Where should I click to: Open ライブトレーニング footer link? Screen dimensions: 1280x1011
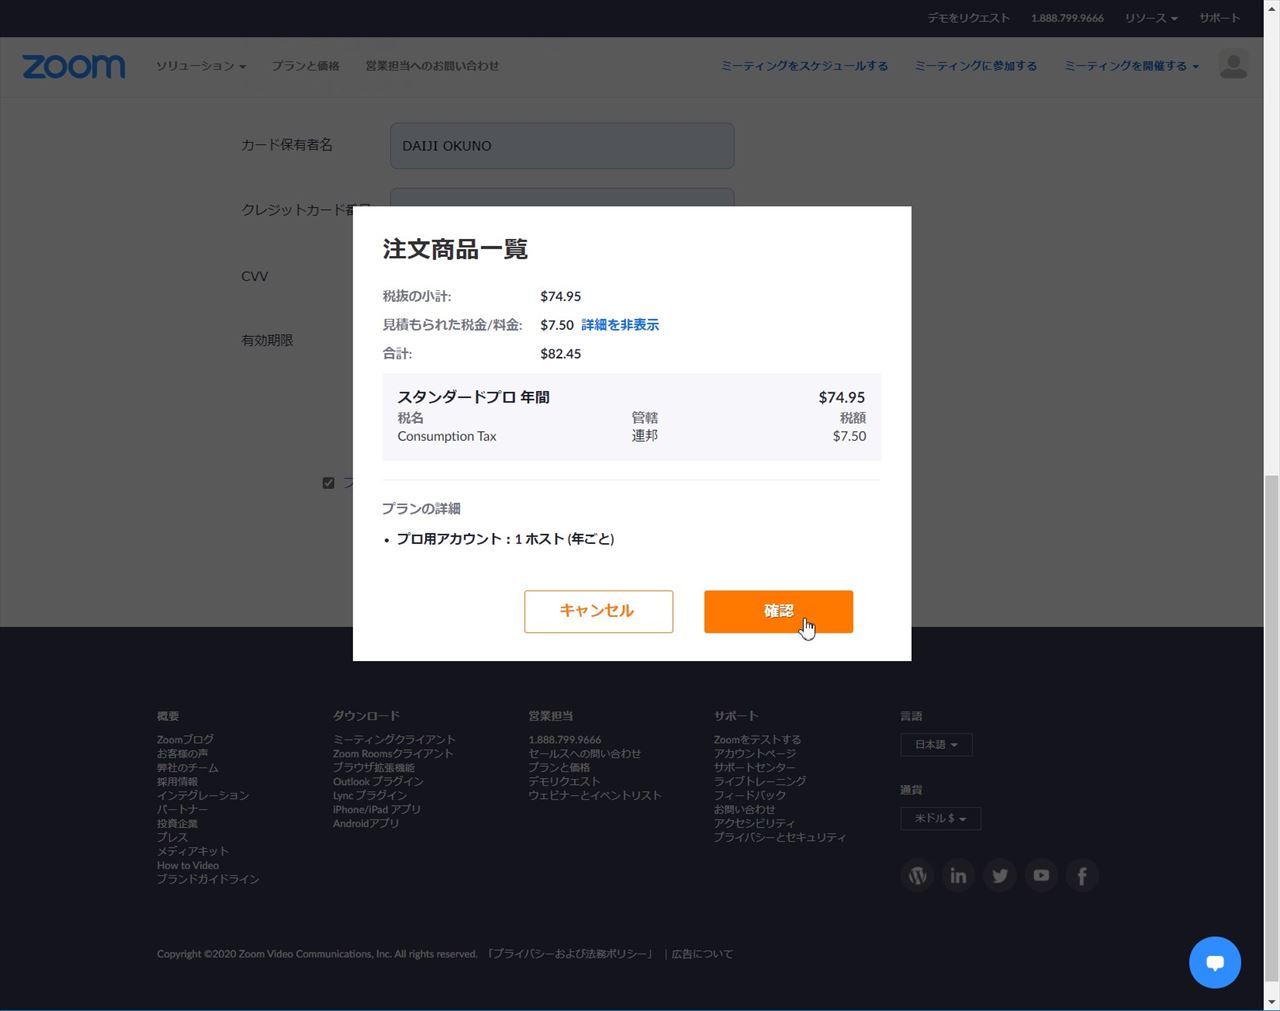(x=760, y=782)
